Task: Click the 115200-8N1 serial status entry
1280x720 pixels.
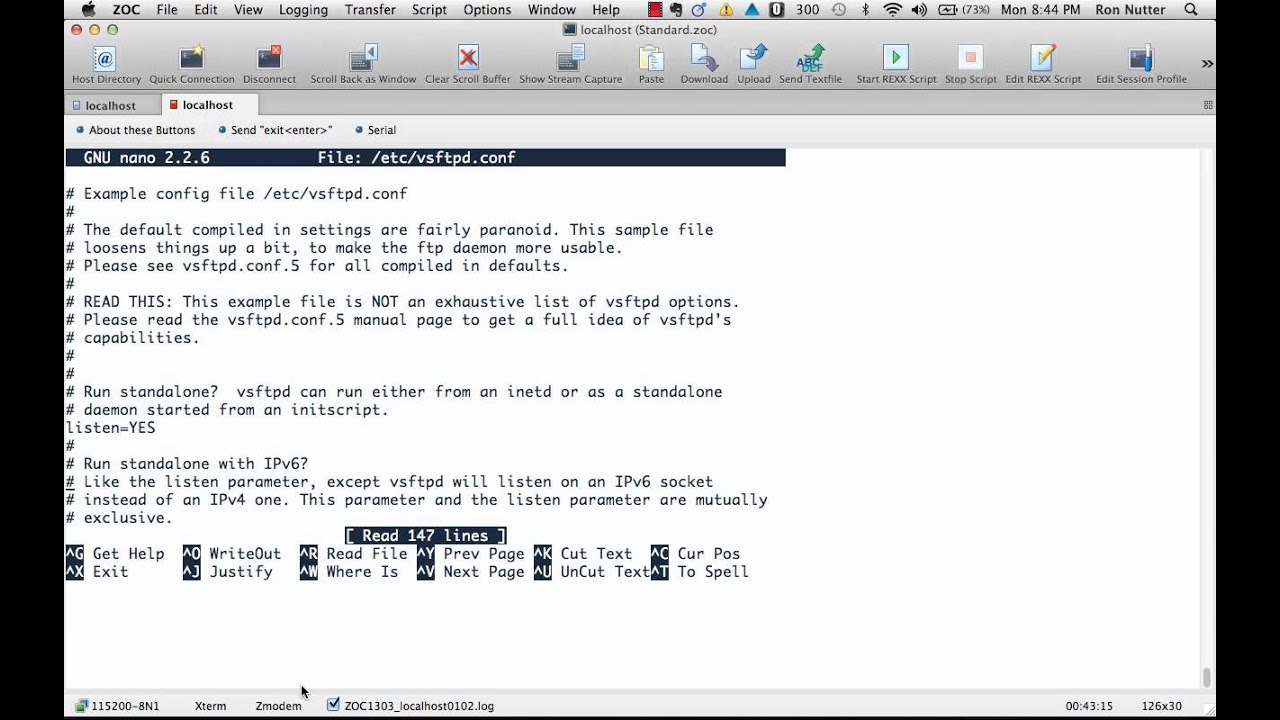Action: (118, 706)
